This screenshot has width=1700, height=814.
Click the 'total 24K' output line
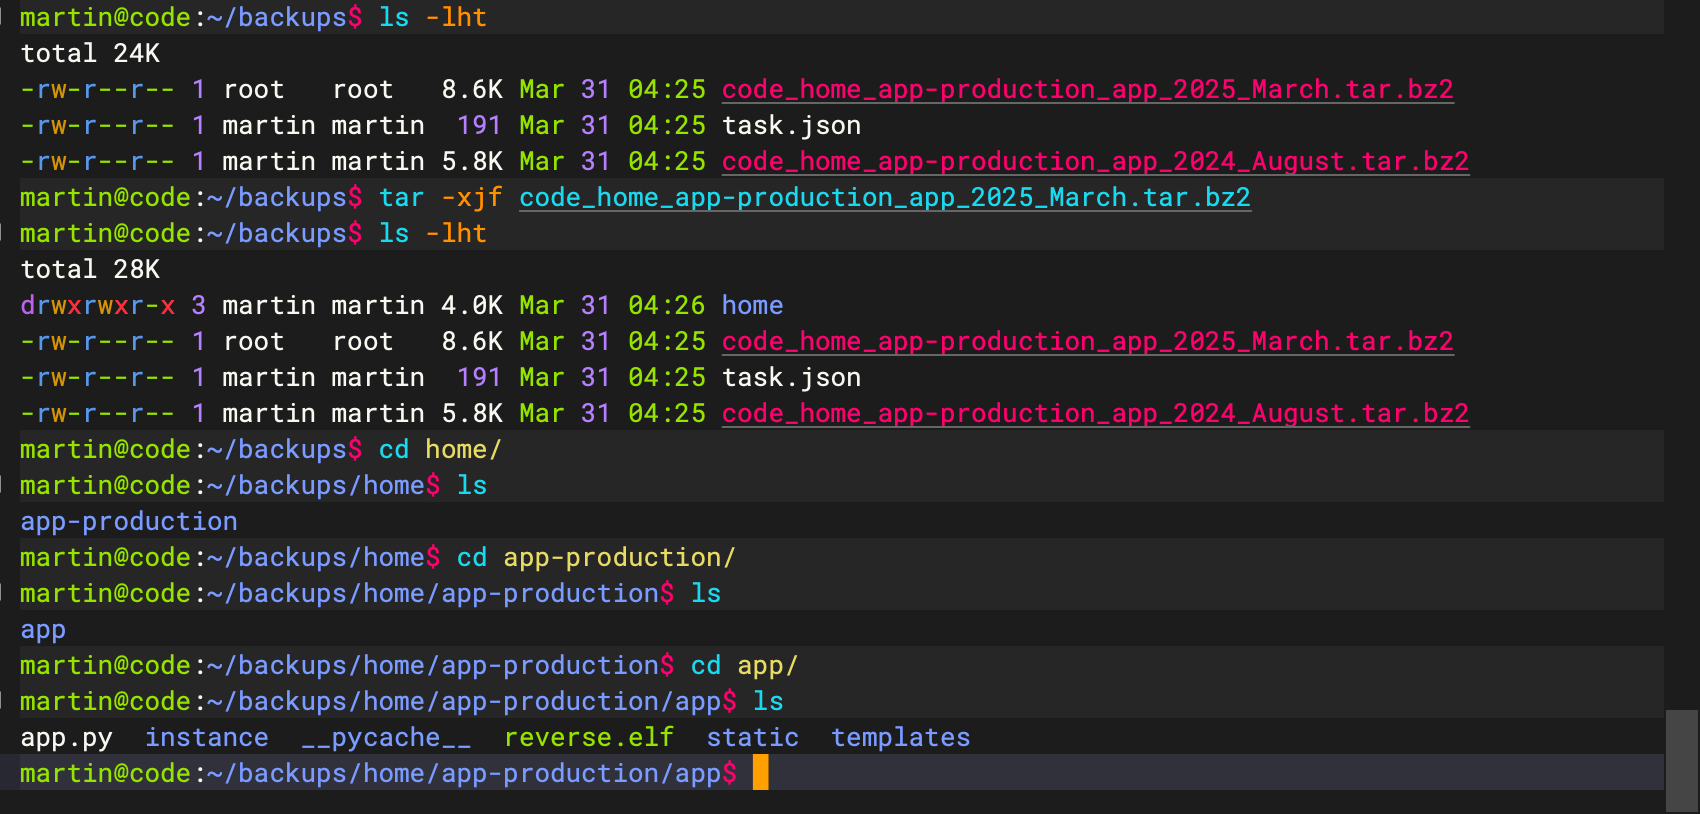(x=90, y=53)
